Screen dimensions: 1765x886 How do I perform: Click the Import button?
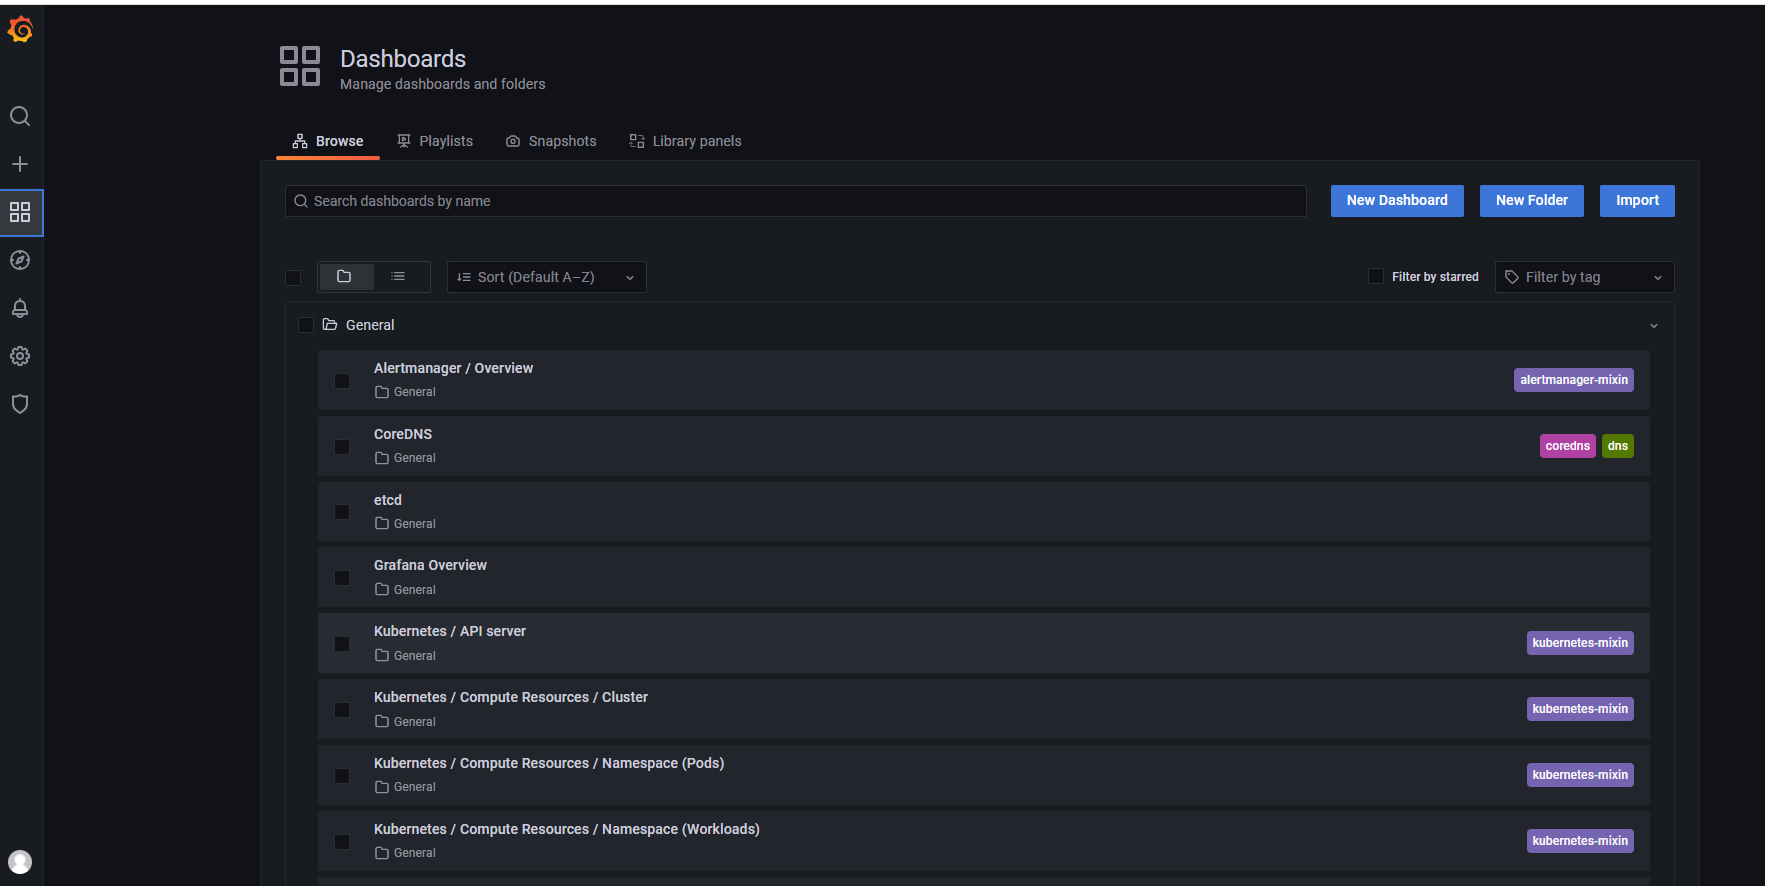click(1637, 200)
